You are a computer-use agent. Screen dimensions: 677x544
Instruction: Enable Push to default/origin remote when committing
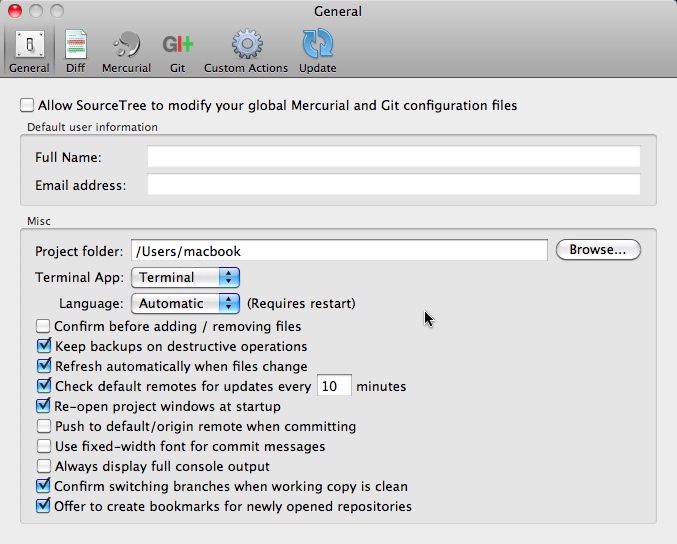[43, 426]
